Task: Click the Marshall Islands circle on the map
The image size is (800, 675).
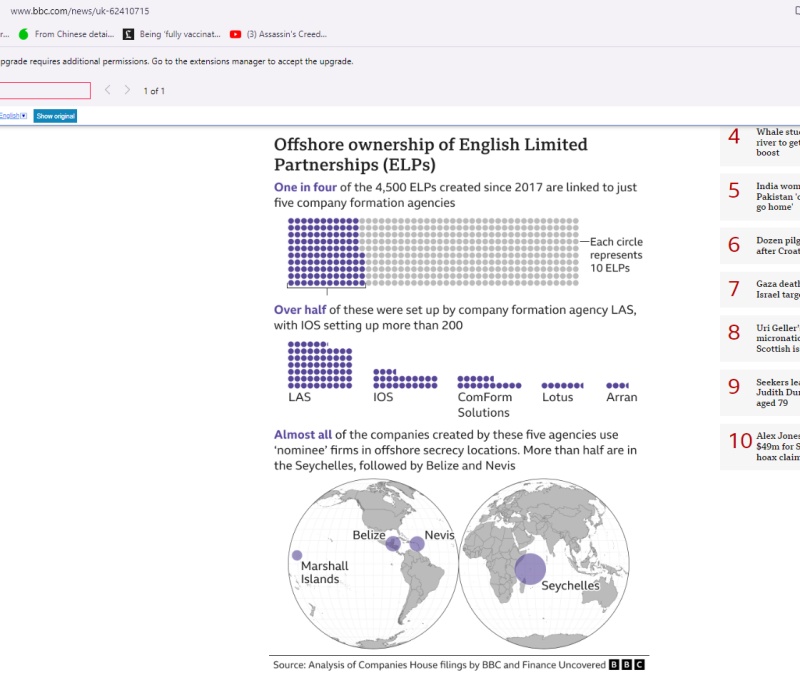Action: coord(296,555)
